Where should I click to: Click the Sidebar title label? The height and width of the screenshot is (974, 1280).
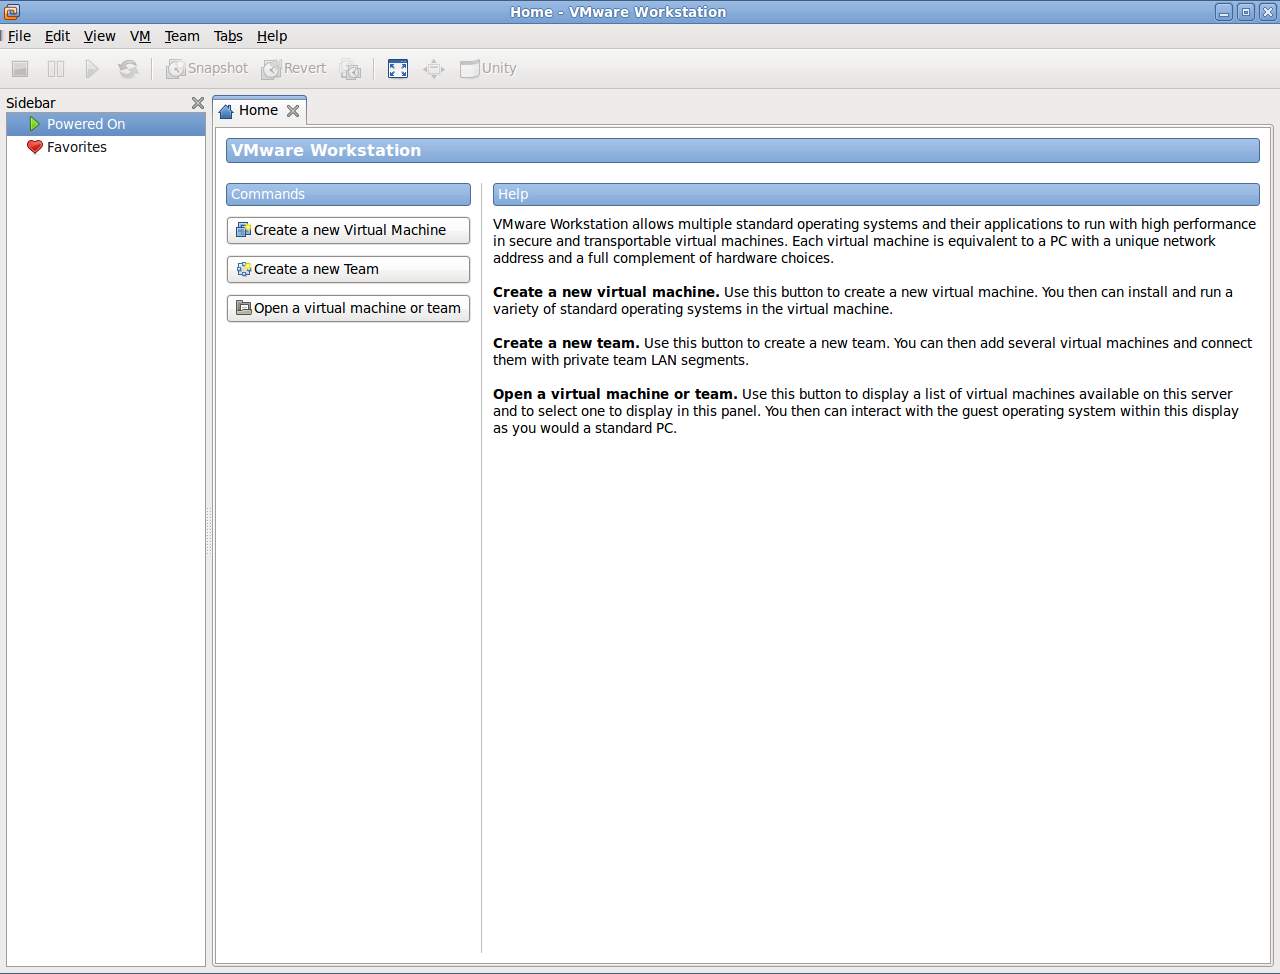(31, 103)
